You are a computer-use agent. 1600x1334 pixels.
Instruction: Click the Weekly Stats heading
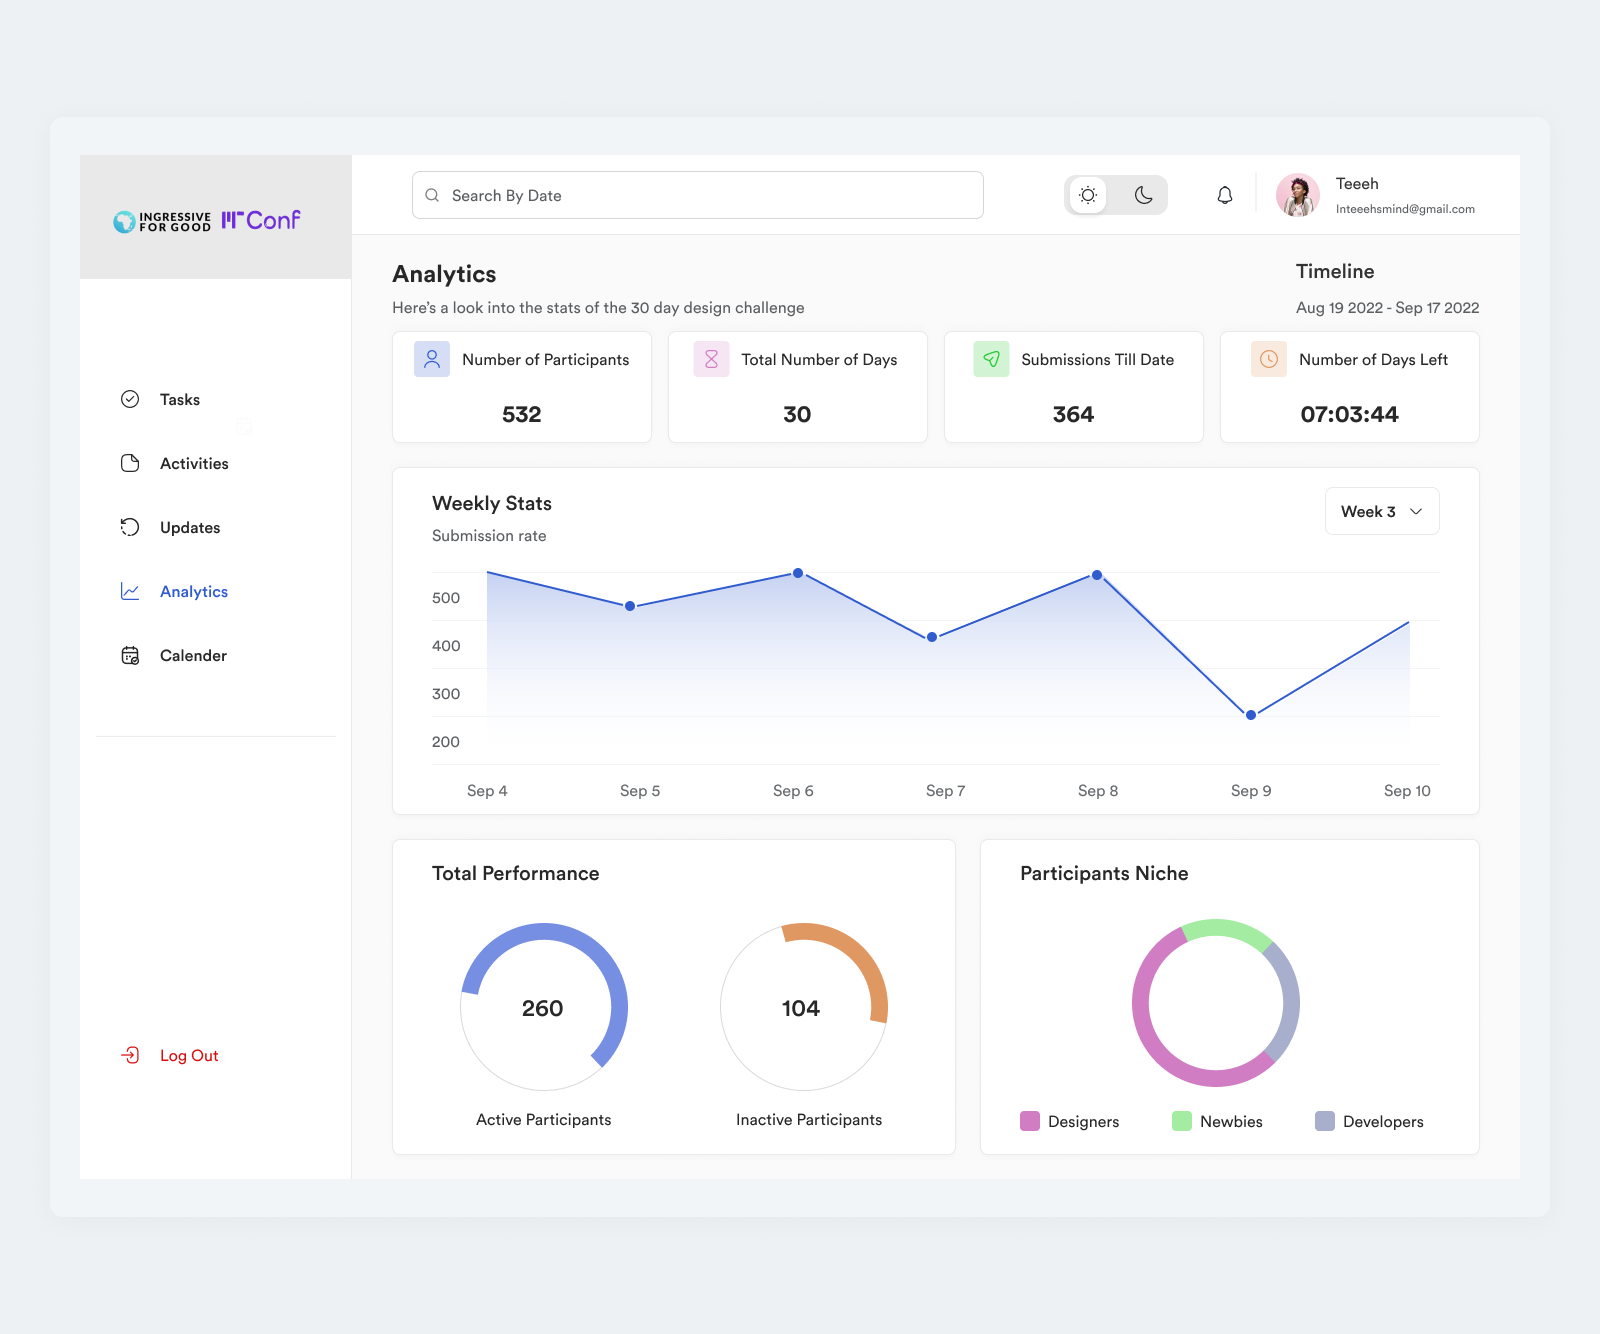(492, 503)
